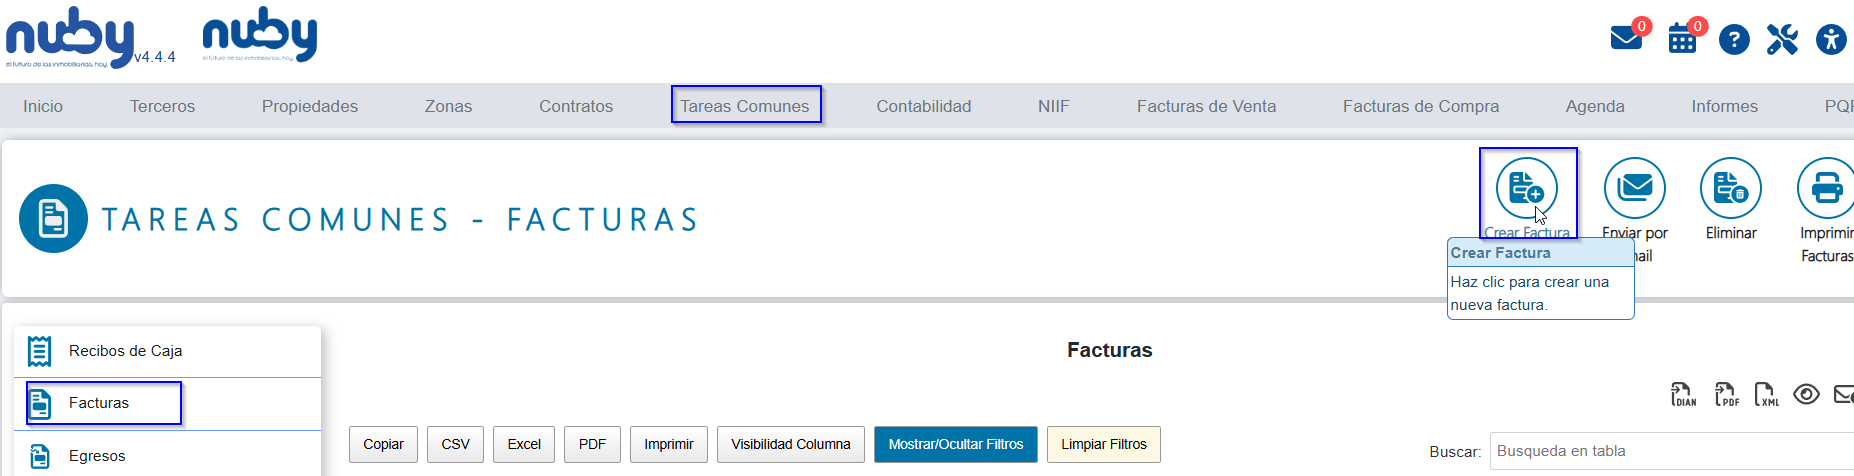Open the Contabilidad menu
1854x476 pixels.
(924, 106)
